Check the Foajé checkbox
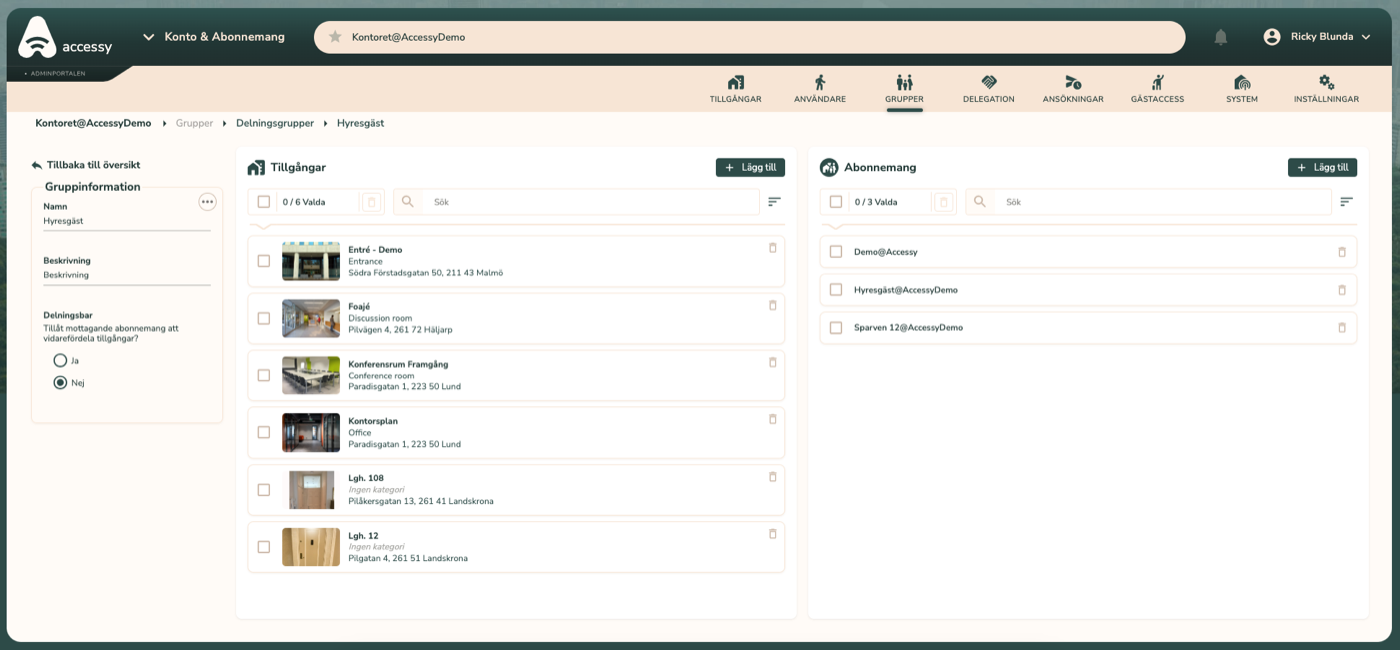 point(264,318)
